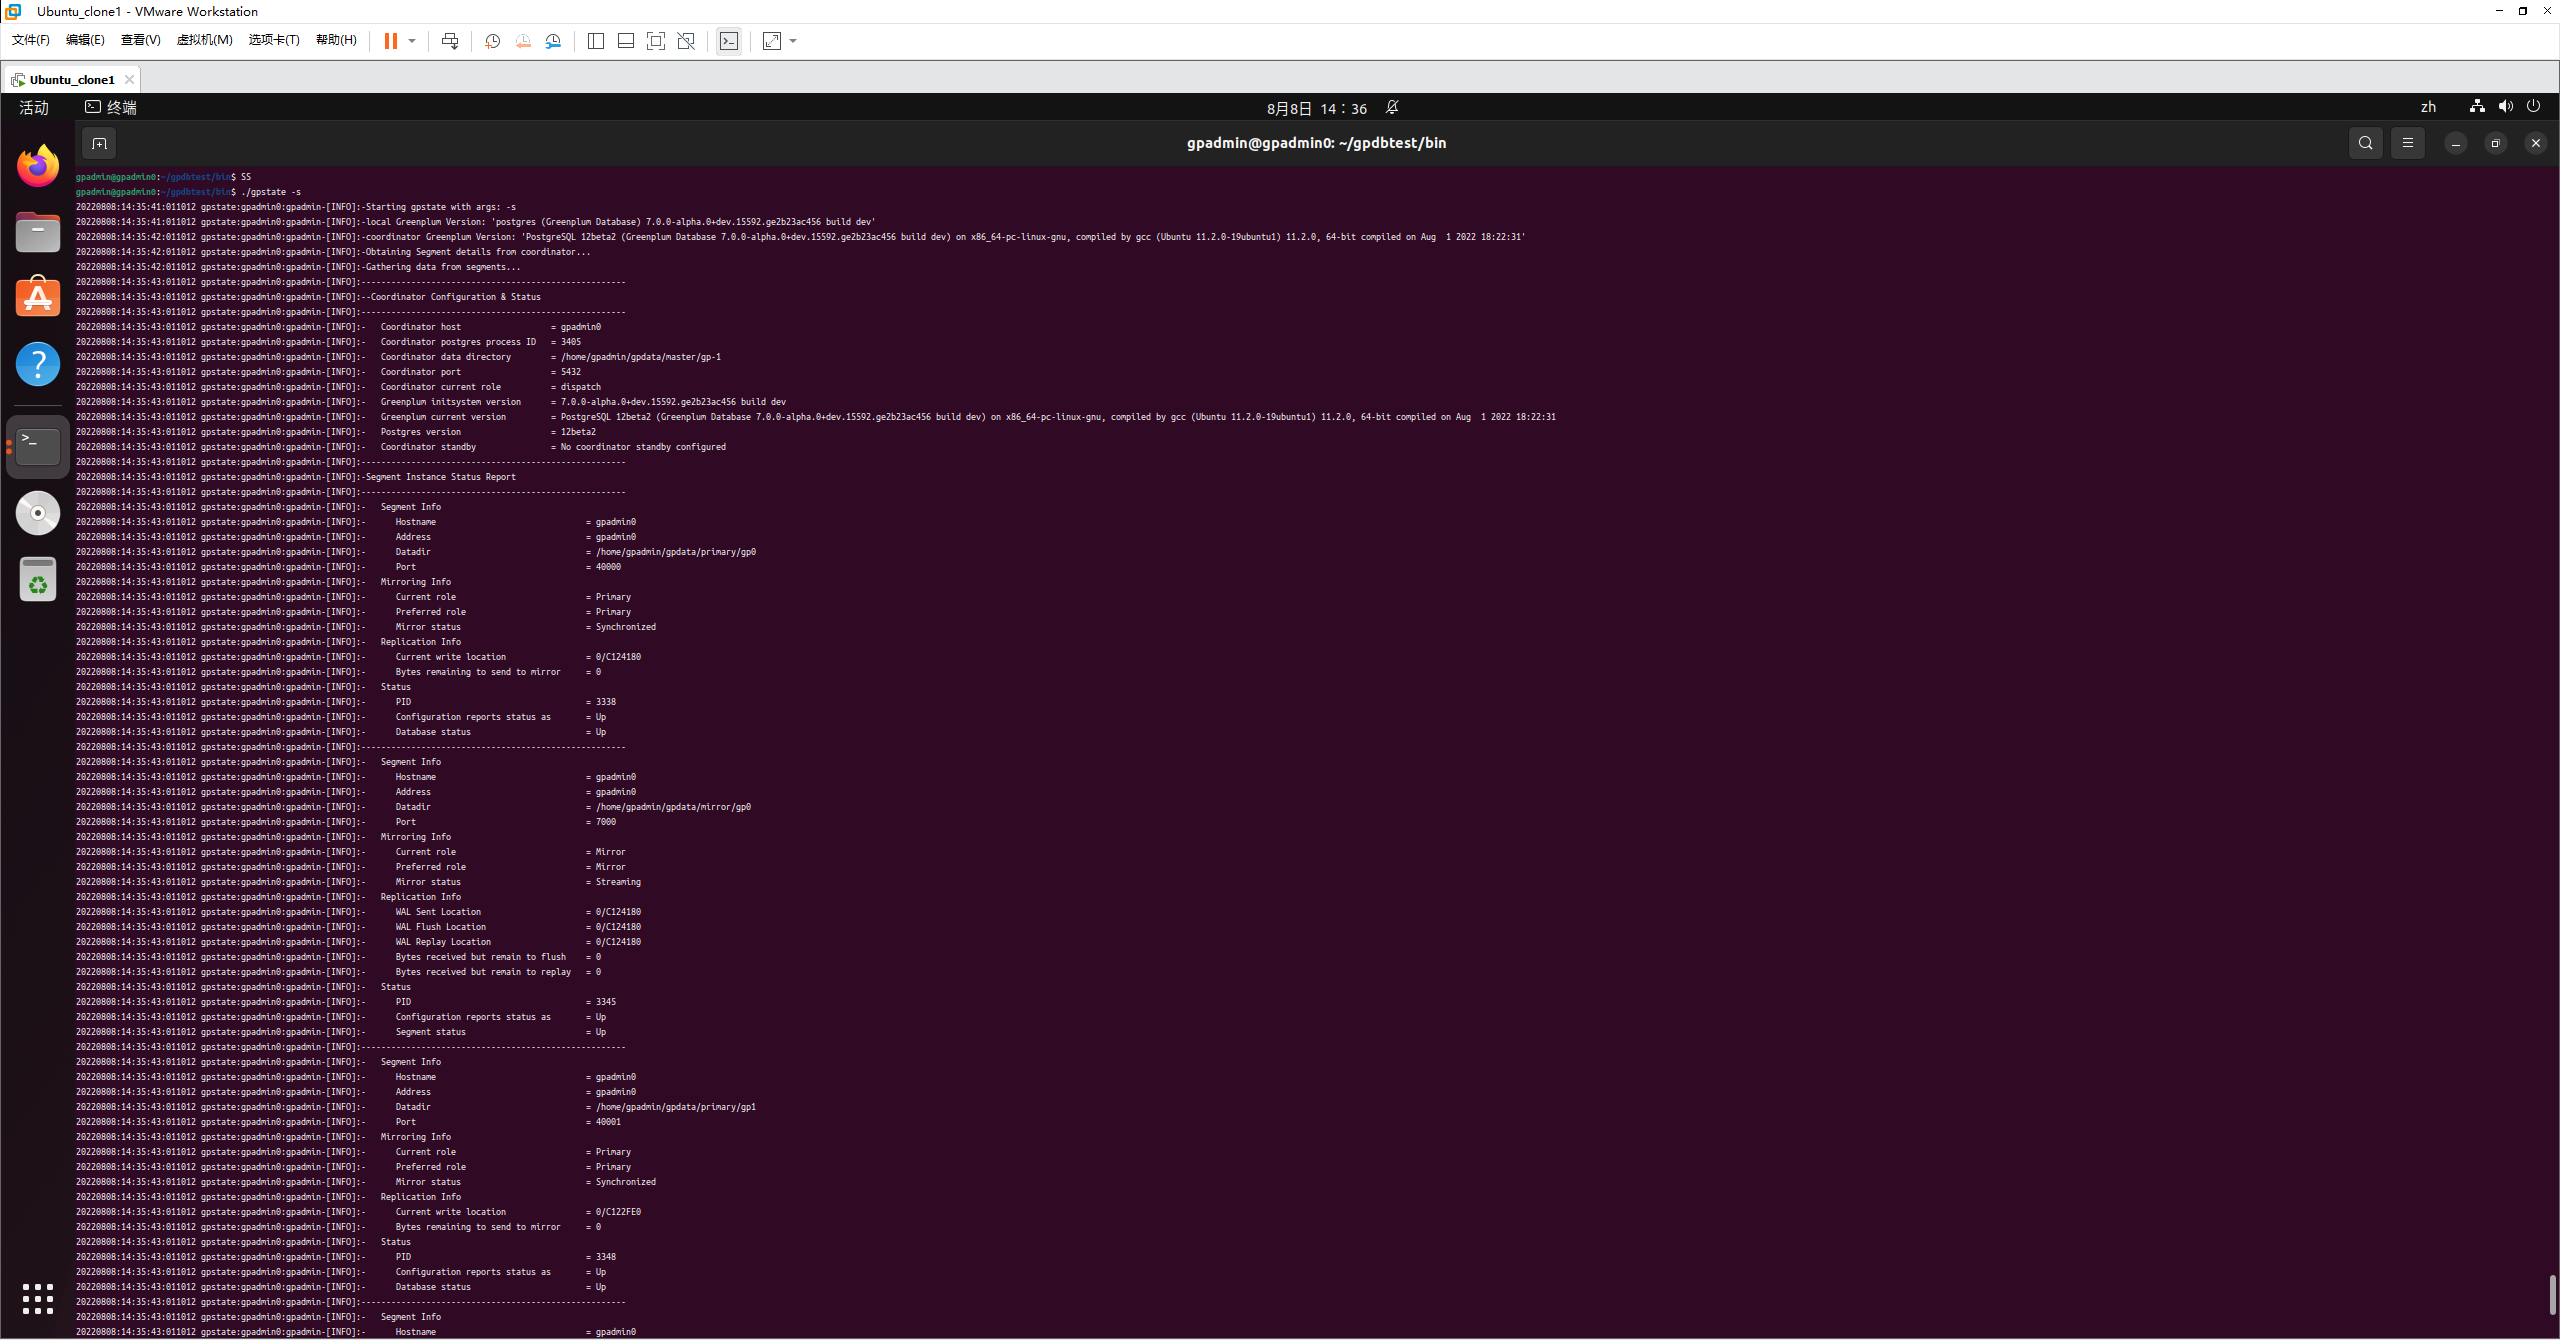Screen dimensions: 2560x1340
Task: Click the new terminal tab button
Action: pos(99,143)
